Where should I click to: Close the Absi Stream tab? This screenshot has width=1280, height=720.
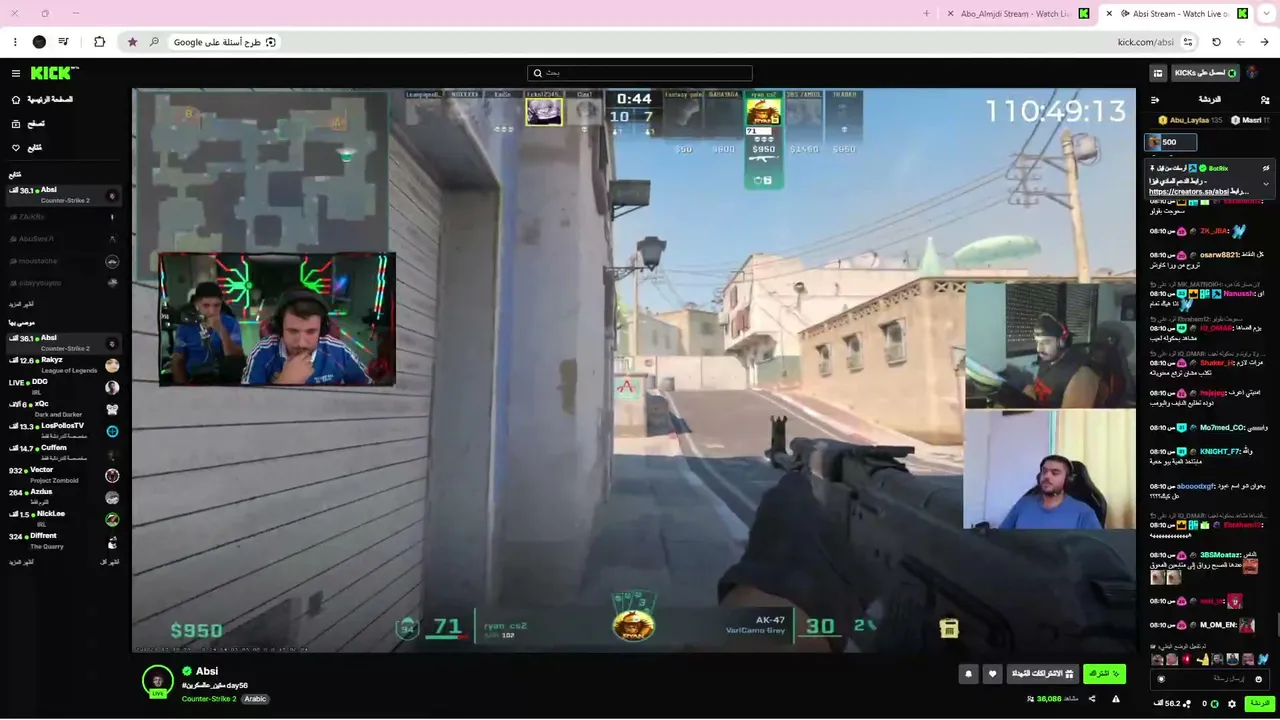(1109, 14)
